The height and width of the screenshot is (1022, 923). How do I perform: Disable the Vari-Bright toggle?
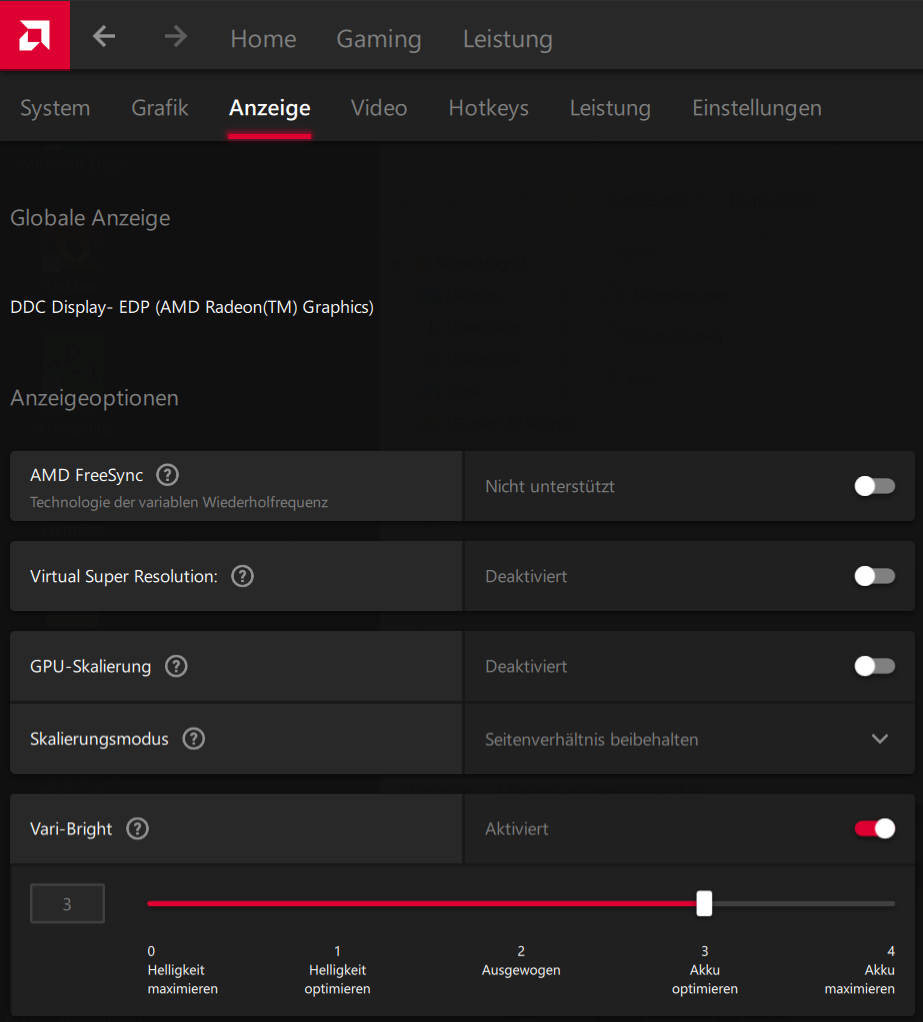click(874, 829)
